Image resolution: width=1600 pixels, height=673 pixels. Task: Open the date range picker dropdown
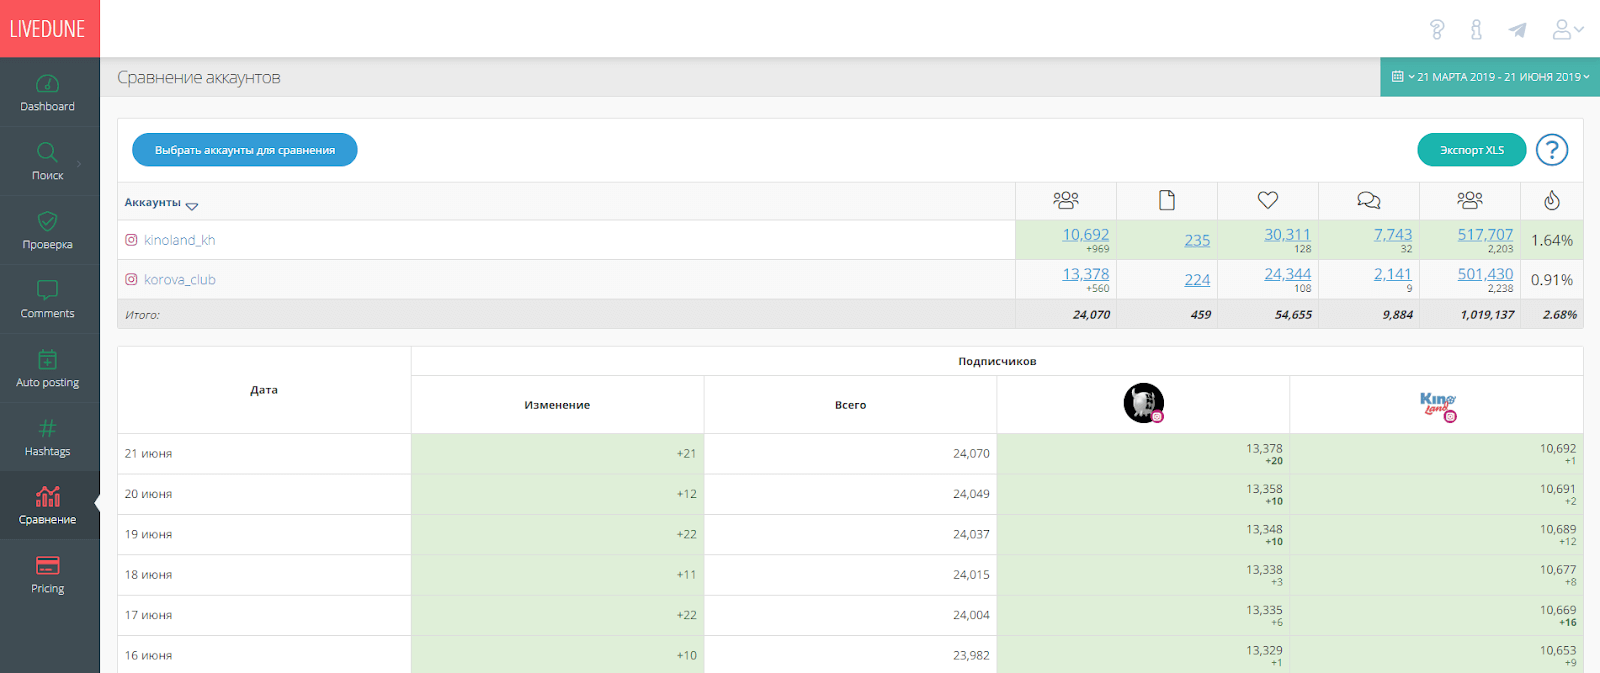point(1490,77)
